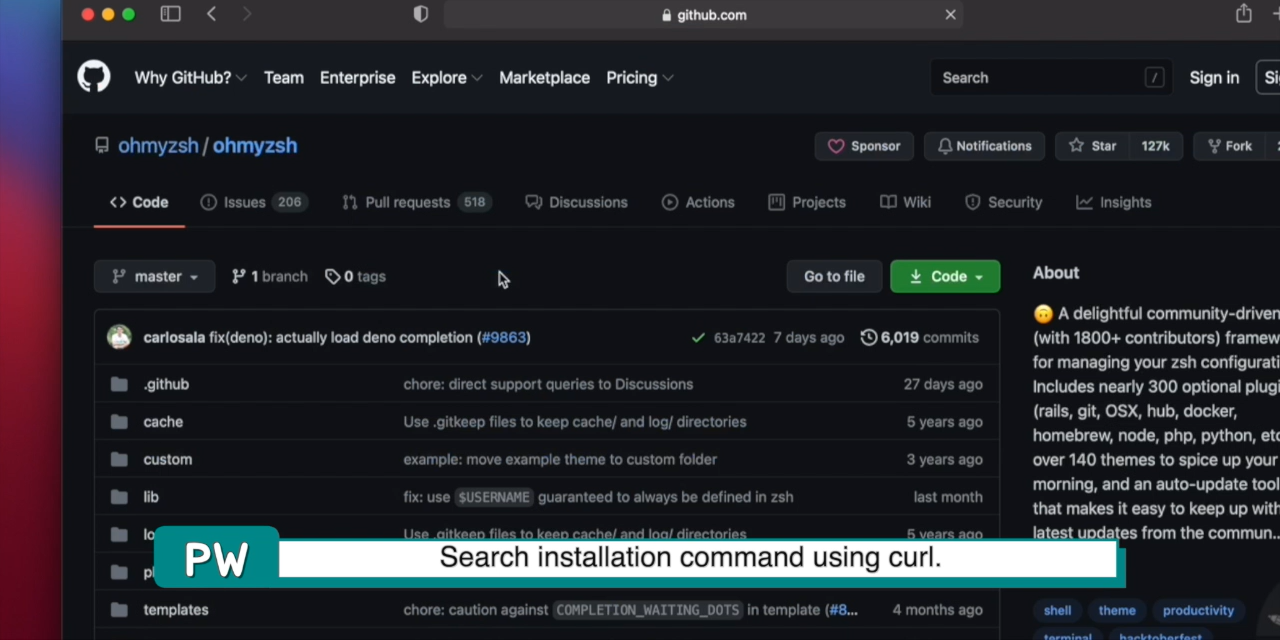
Task: Switch to the Security tab
Action: tap(1003, 202)
